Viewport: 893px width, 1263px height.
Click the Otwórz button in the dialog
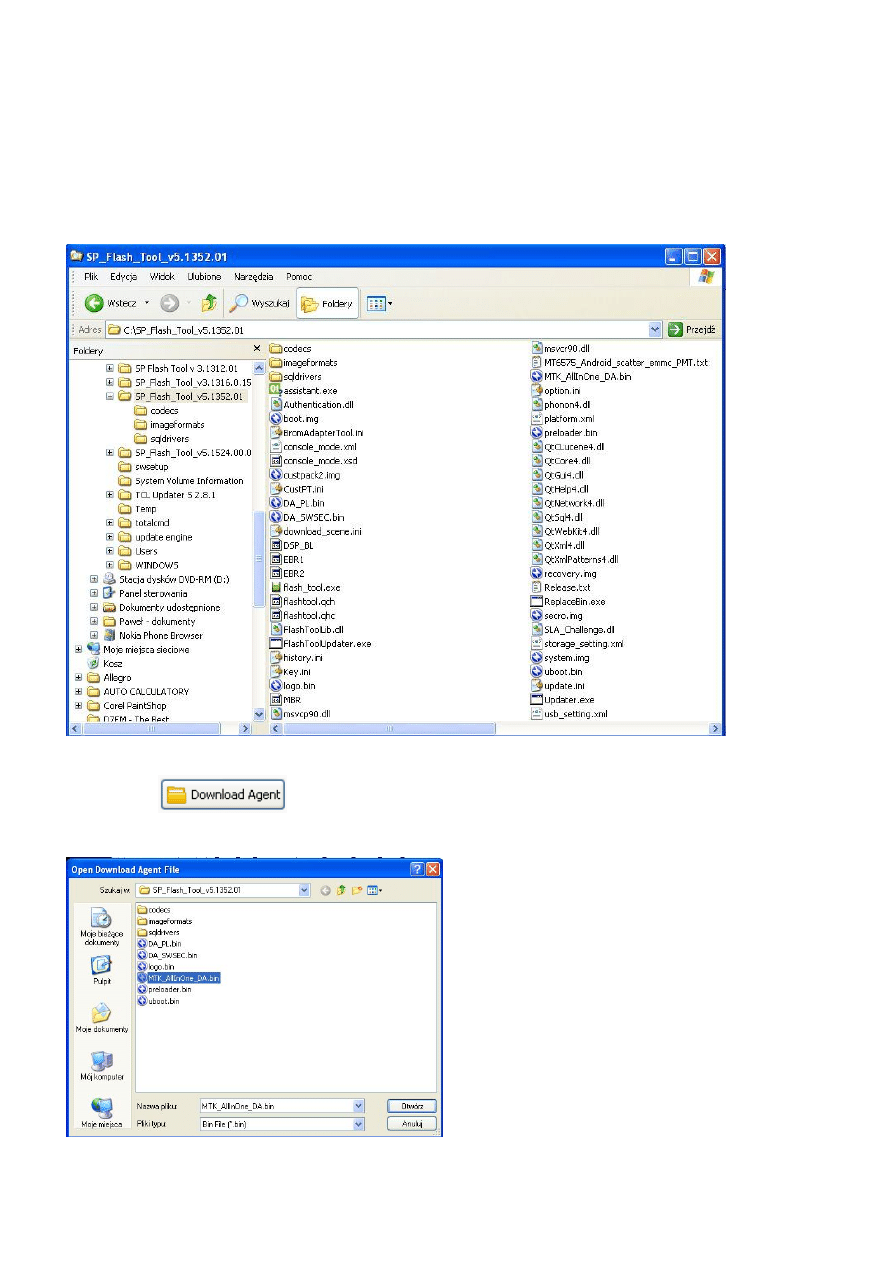point(411,1106)
